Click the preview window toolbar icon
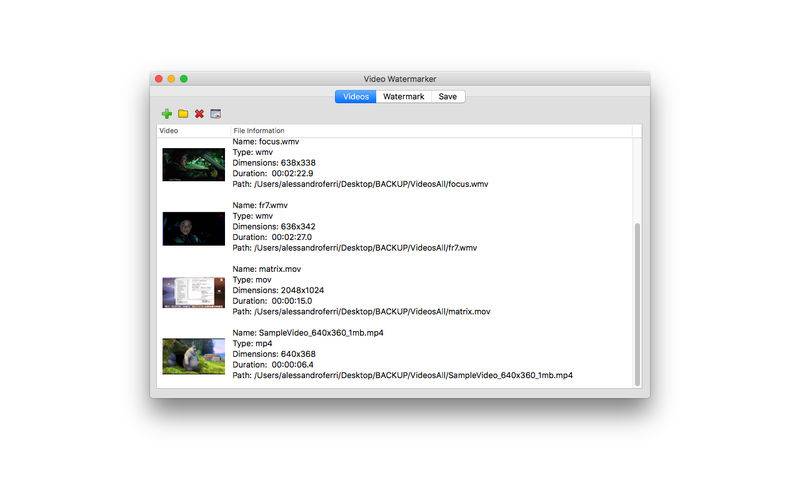800x500 pixels. pos(216,114)
